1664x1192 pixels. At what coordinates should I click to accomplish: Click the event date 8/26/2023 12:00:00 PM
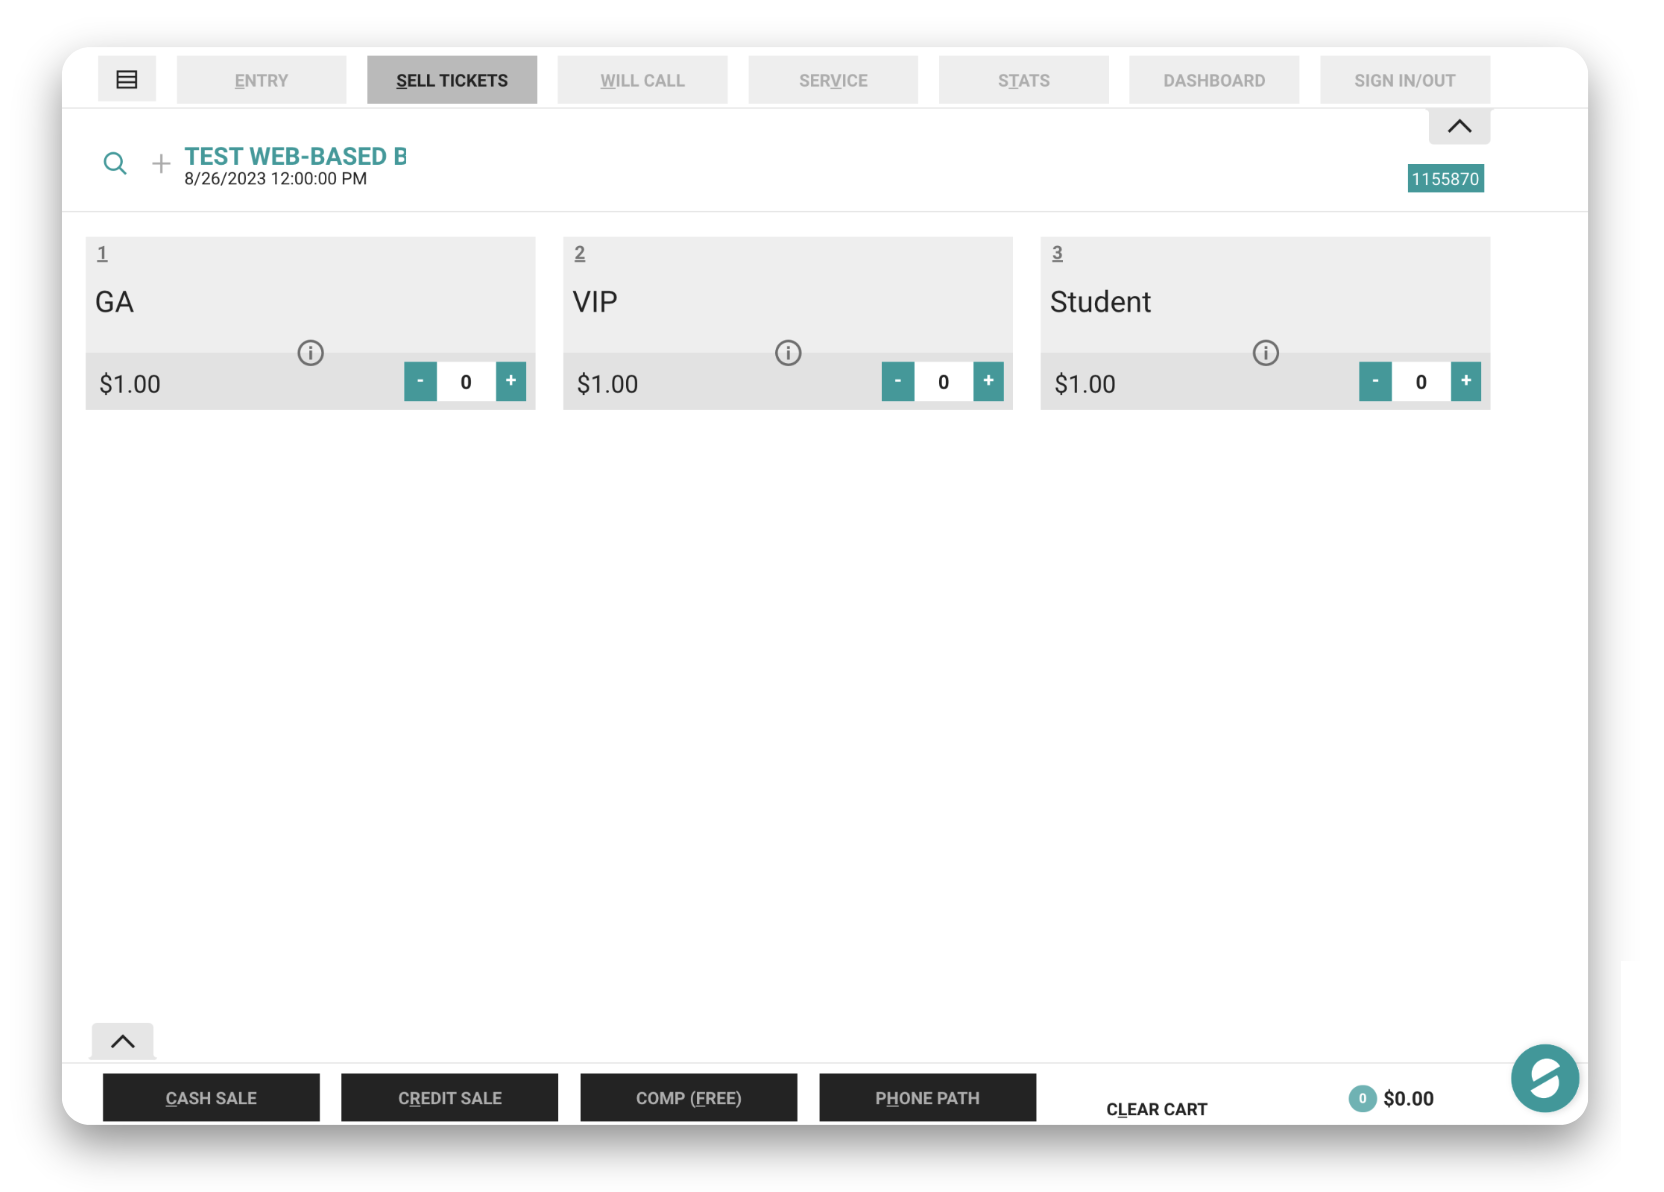[276, 179]
